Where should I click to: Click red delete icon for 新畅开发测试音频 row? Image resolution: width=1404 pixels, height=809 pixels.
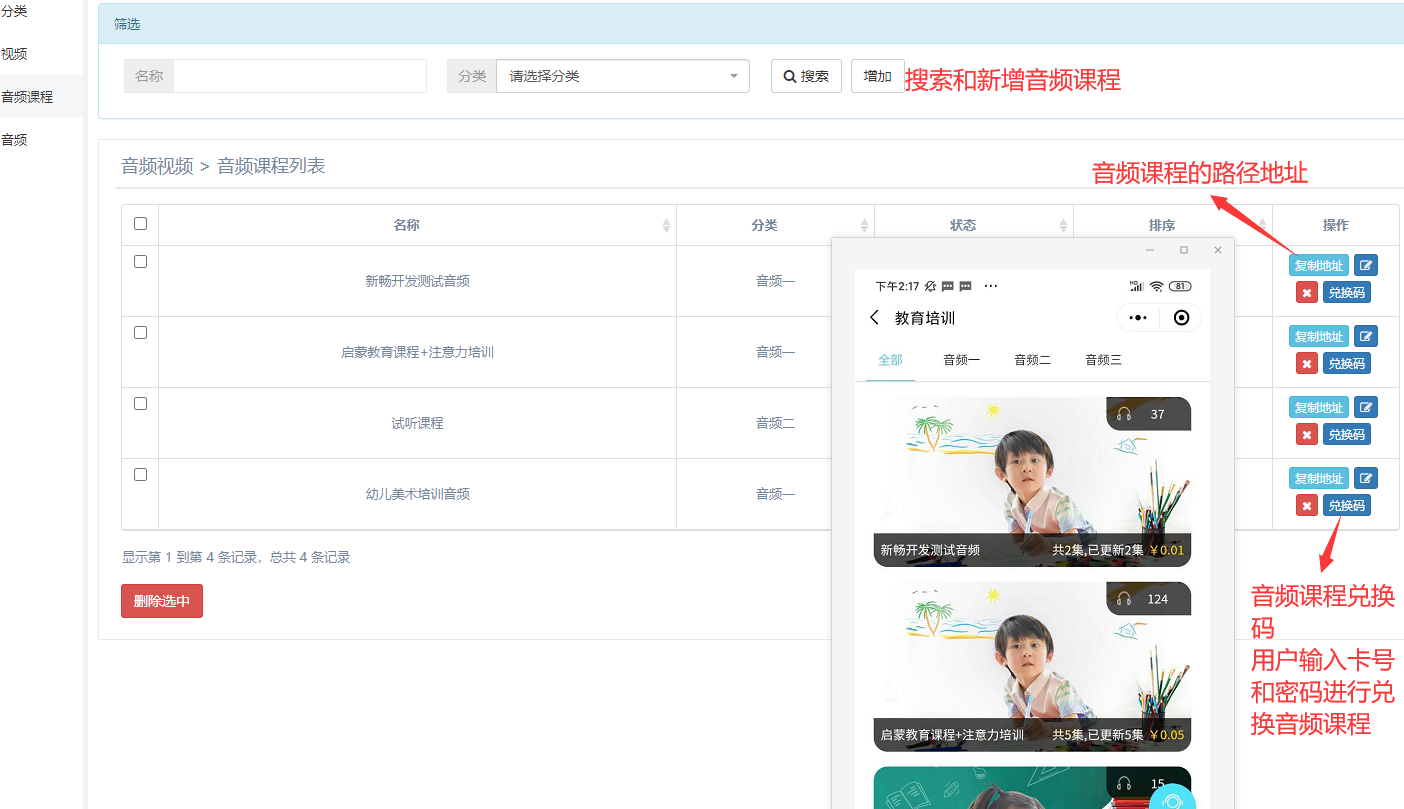click(x=1306, y=292)
